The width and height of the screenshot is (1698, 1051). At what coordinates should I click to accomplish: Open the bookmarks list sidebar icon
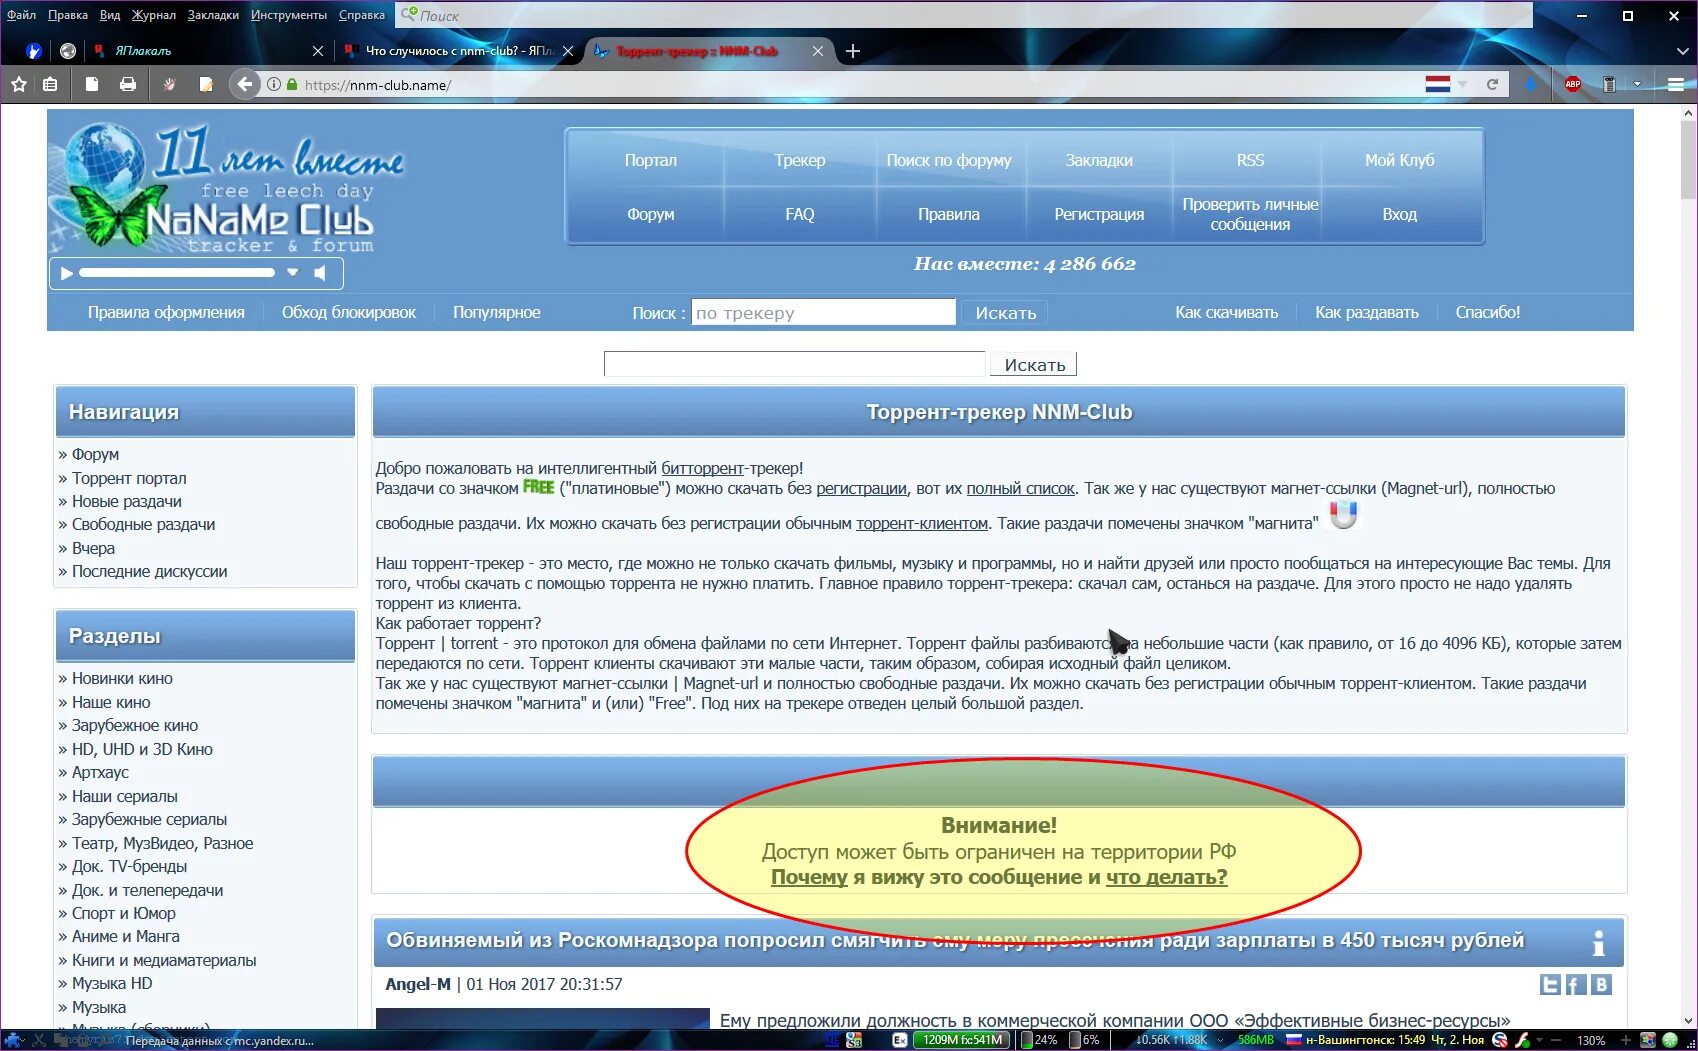coord(50,85)
